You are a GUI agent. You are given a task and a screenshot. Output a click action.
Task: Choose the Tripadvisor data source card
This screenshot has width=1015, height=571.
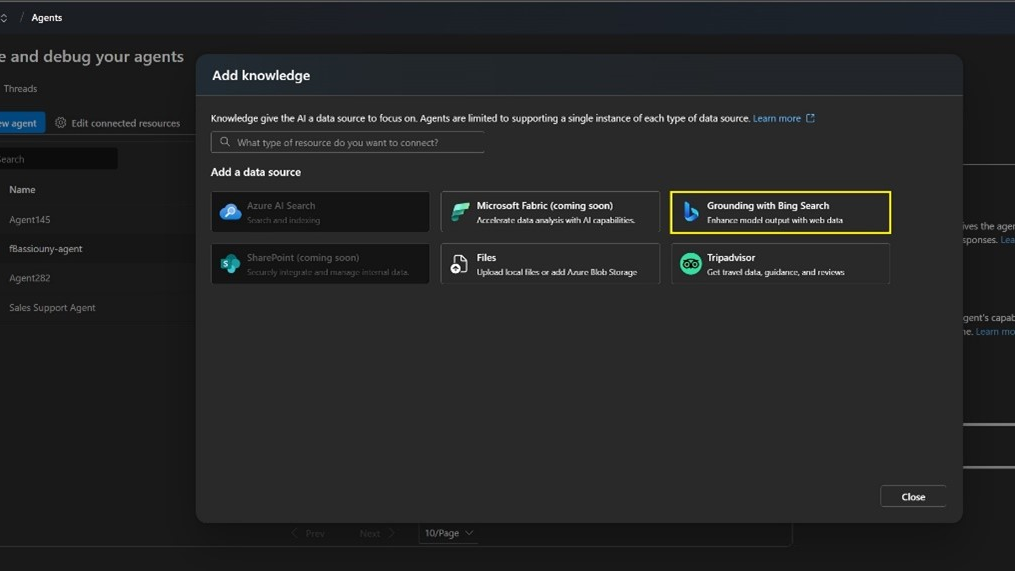(780, 263)
